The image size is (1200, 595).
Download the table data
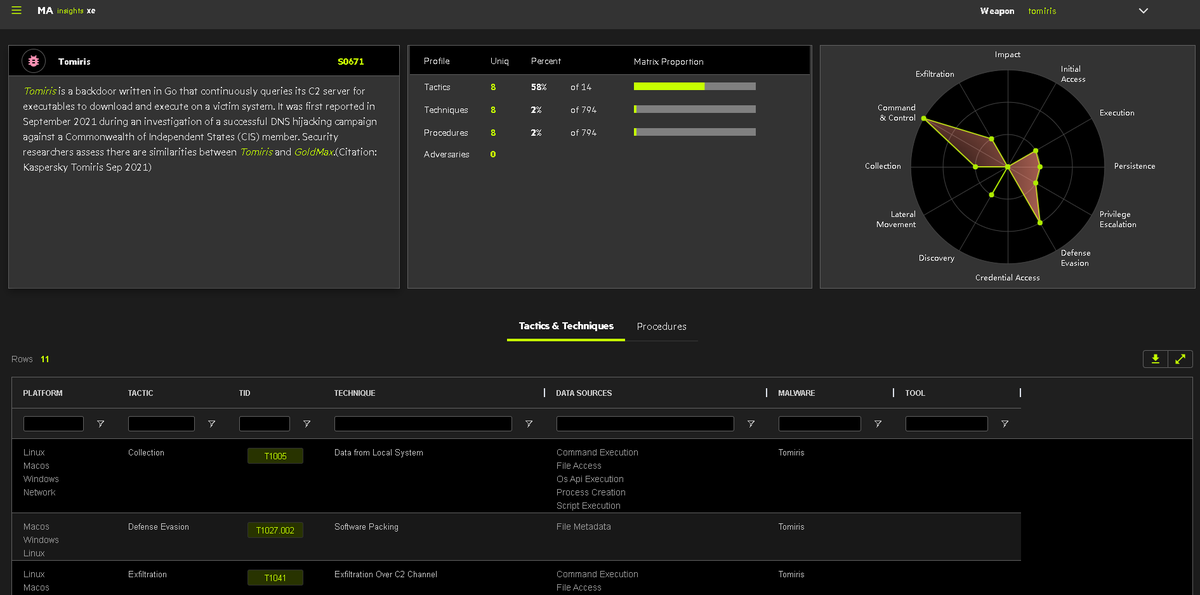click(x=1155, y=359)
